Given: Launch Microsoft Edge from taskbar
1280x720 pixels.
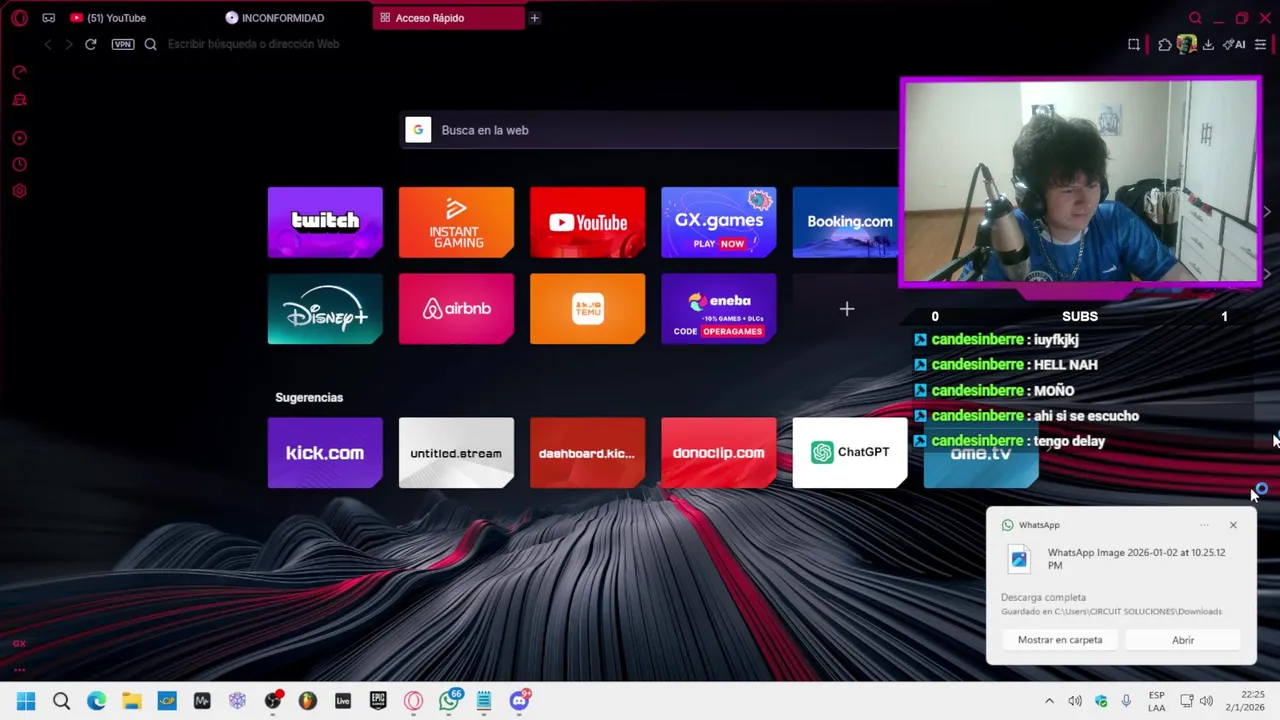Looking at the screenshot, I should click(96, 701).
